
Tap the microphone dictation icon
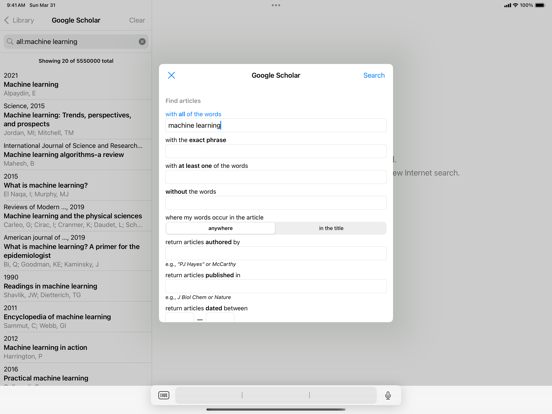388,395
